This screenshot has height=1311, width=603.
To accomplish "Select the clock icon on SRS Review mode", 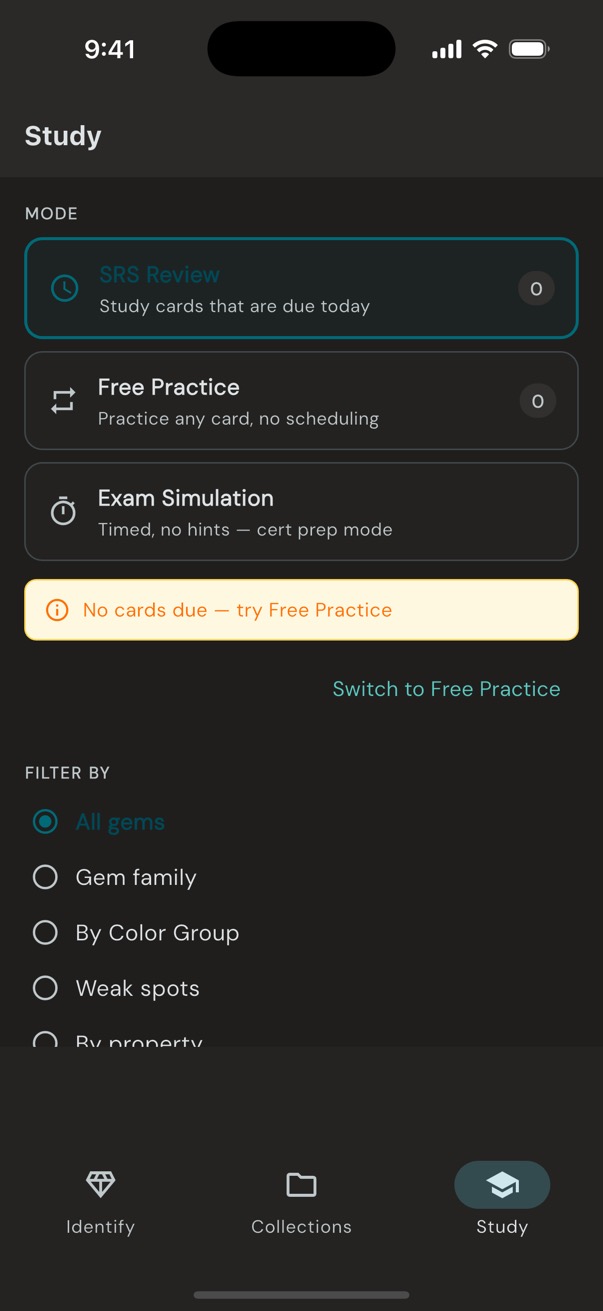I will 63,288.
